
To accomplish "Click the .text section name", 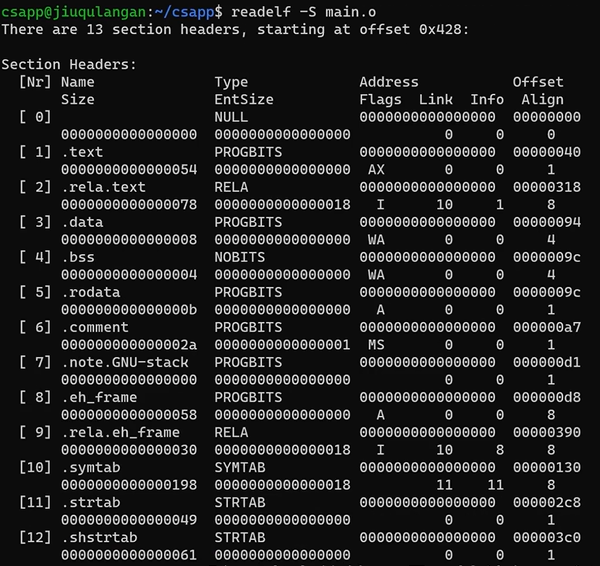I will point(82,152).
